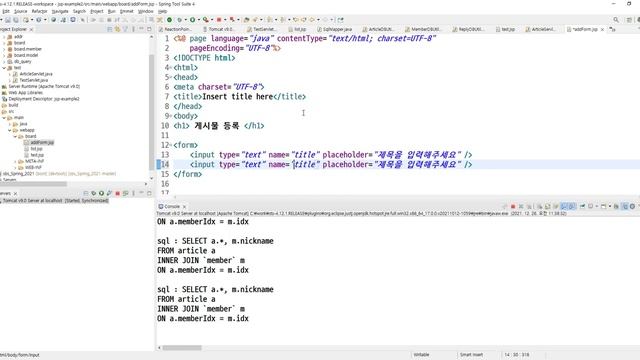Close the Servers view tab
The width and height of the screenshot is (640, 360).
pyautogui.click(x=15, y=193)
